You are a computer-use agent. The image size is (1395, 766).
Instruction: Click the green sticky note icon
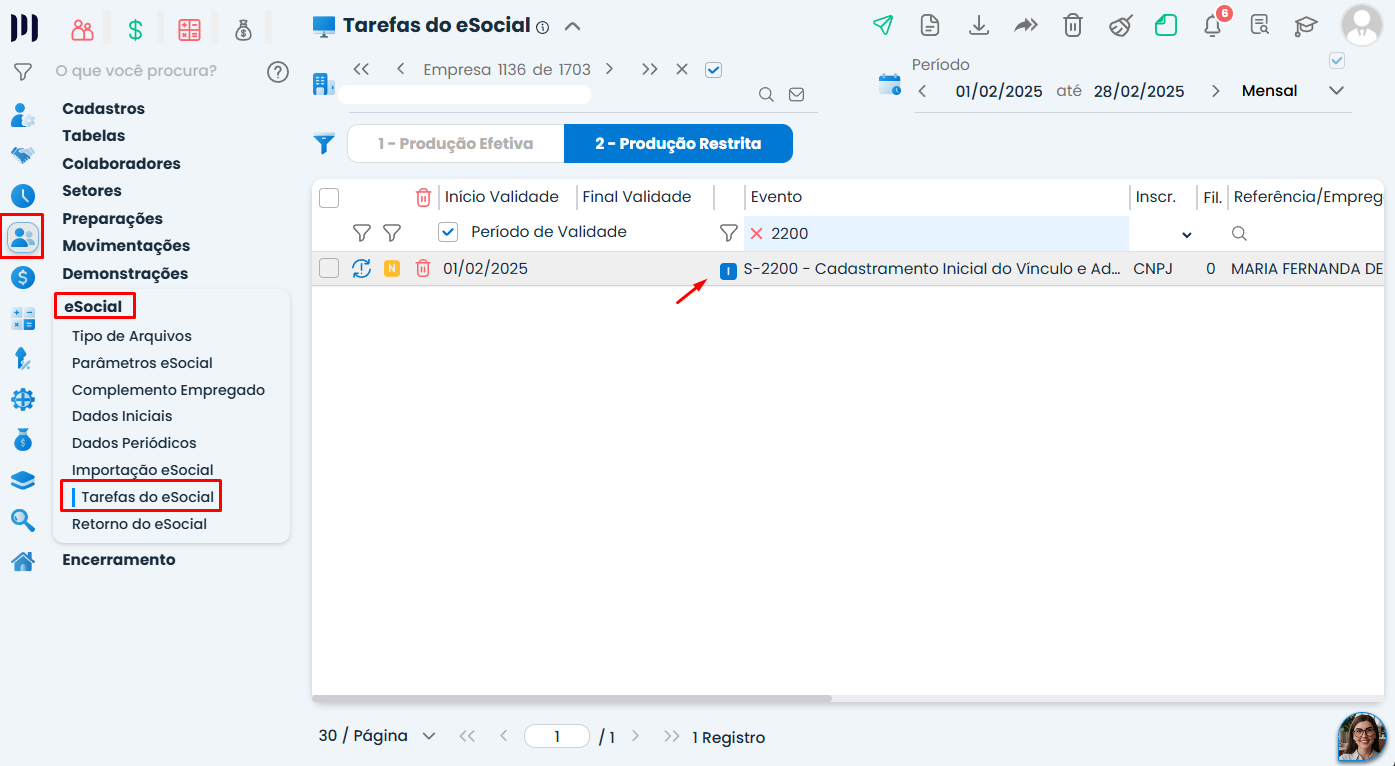pyautogui.click(x=1166, y=26)
